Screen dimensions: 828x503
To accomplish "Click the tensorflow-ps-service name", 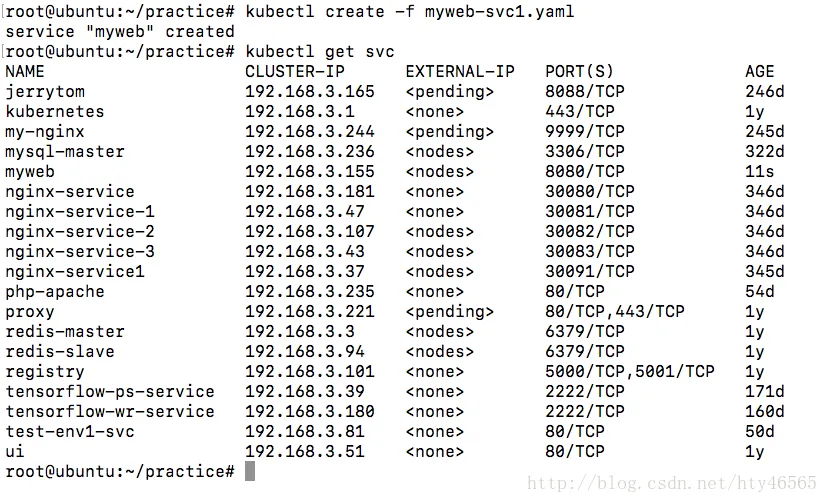I will 110,392.
